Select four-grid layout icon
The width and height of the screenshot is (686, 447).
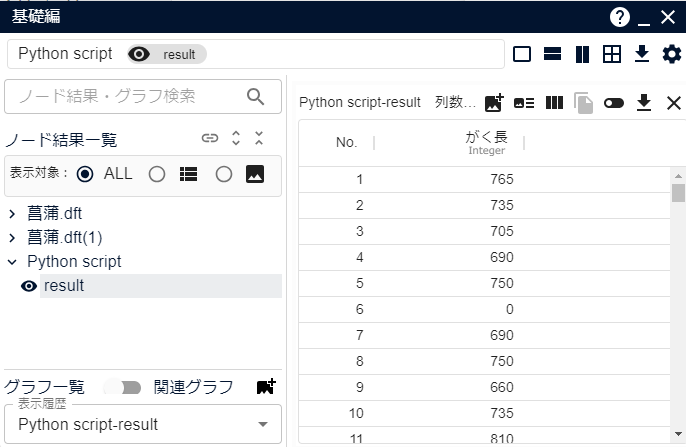pos(612,54)
